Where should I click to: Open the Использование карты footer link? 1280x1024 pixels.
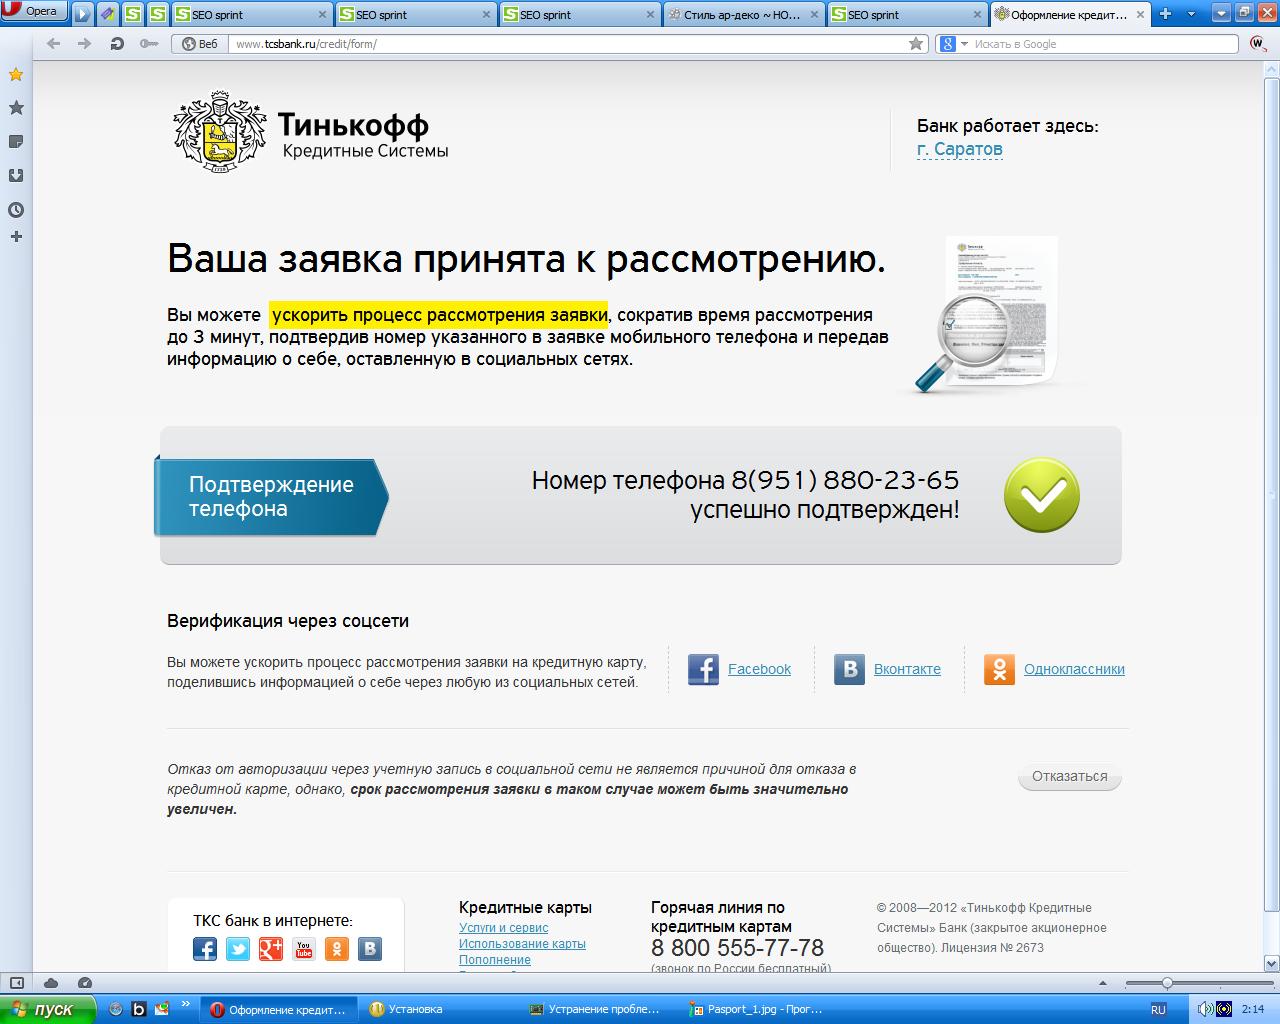coord(522,944)
